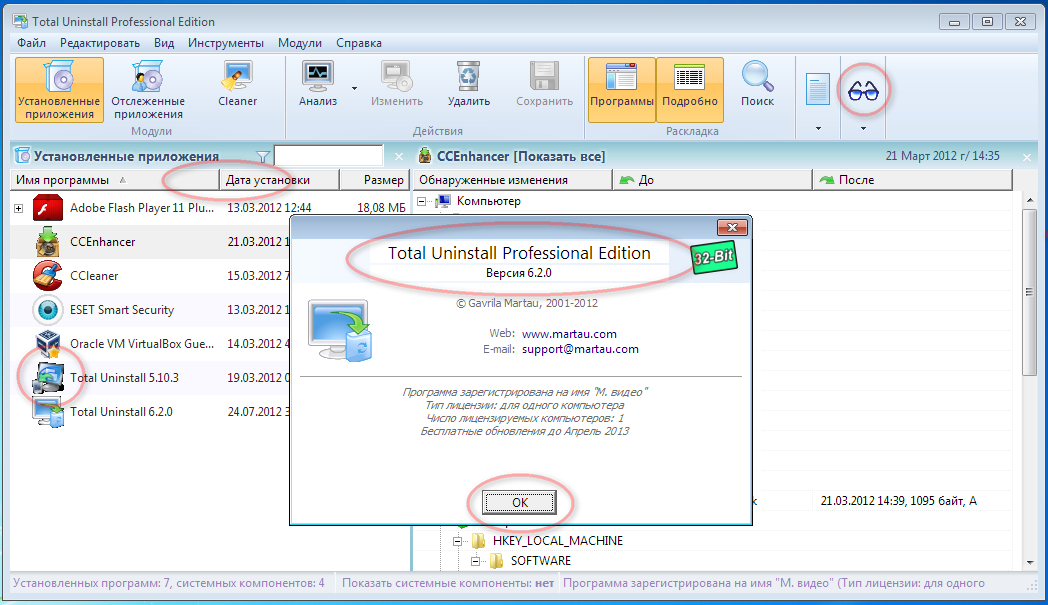Open Поиск (Search) magnifier tool
Screen dimensions: 1048x605
point(757,84)
